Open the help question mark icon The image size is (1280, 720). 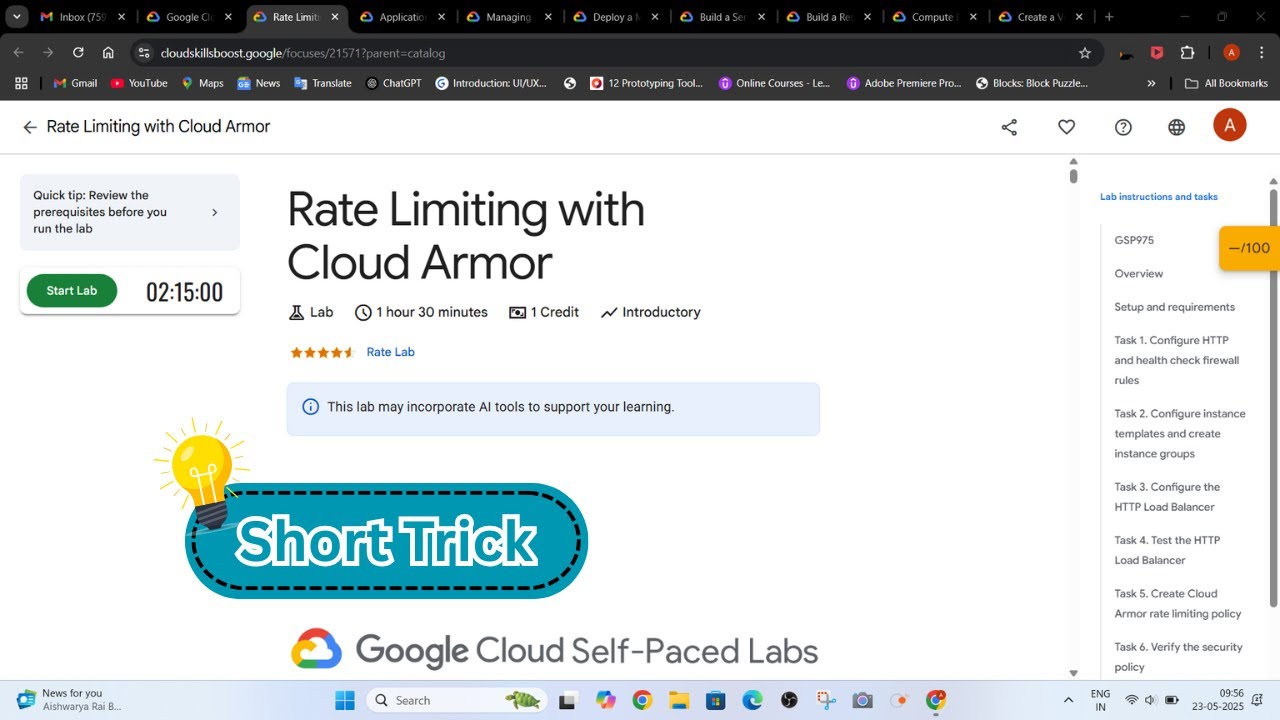1123,127
